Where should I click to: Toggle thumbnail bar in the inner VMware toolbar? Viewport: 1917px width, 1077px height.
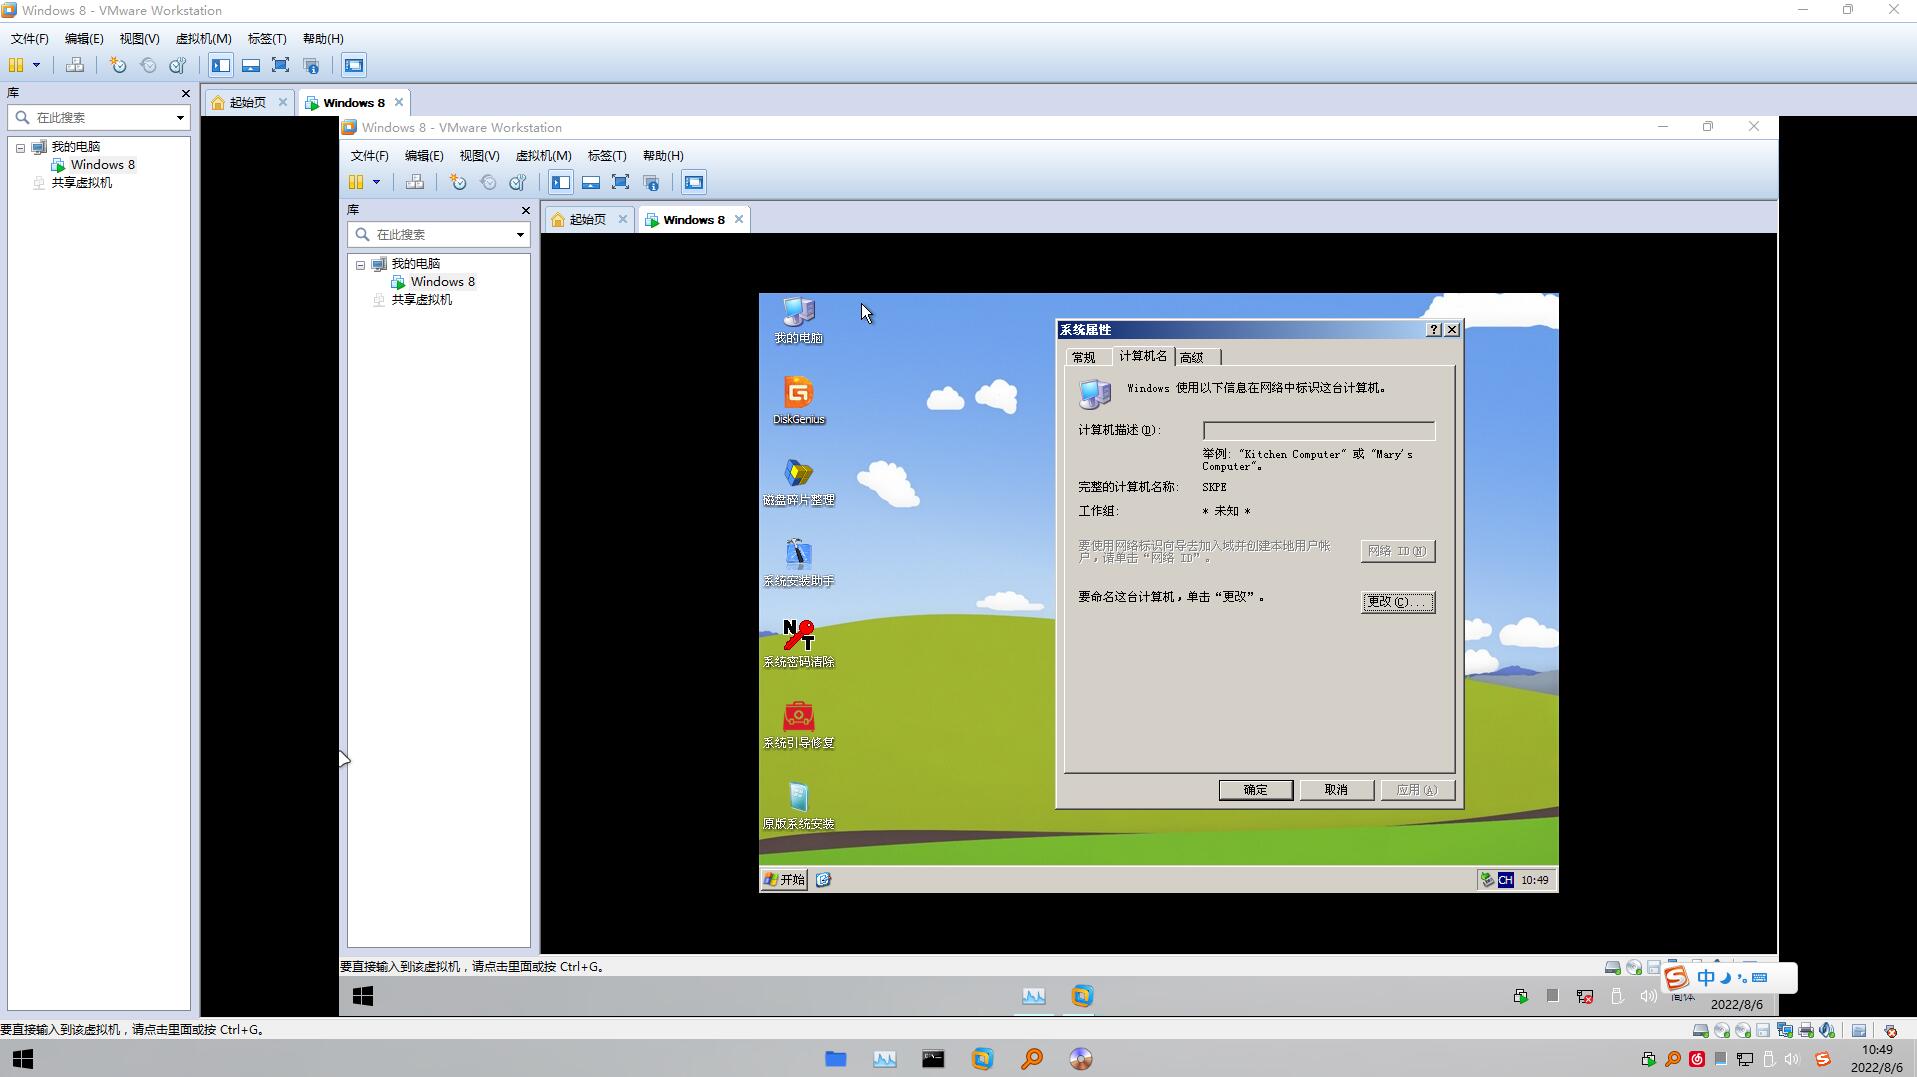coord(590,183)
